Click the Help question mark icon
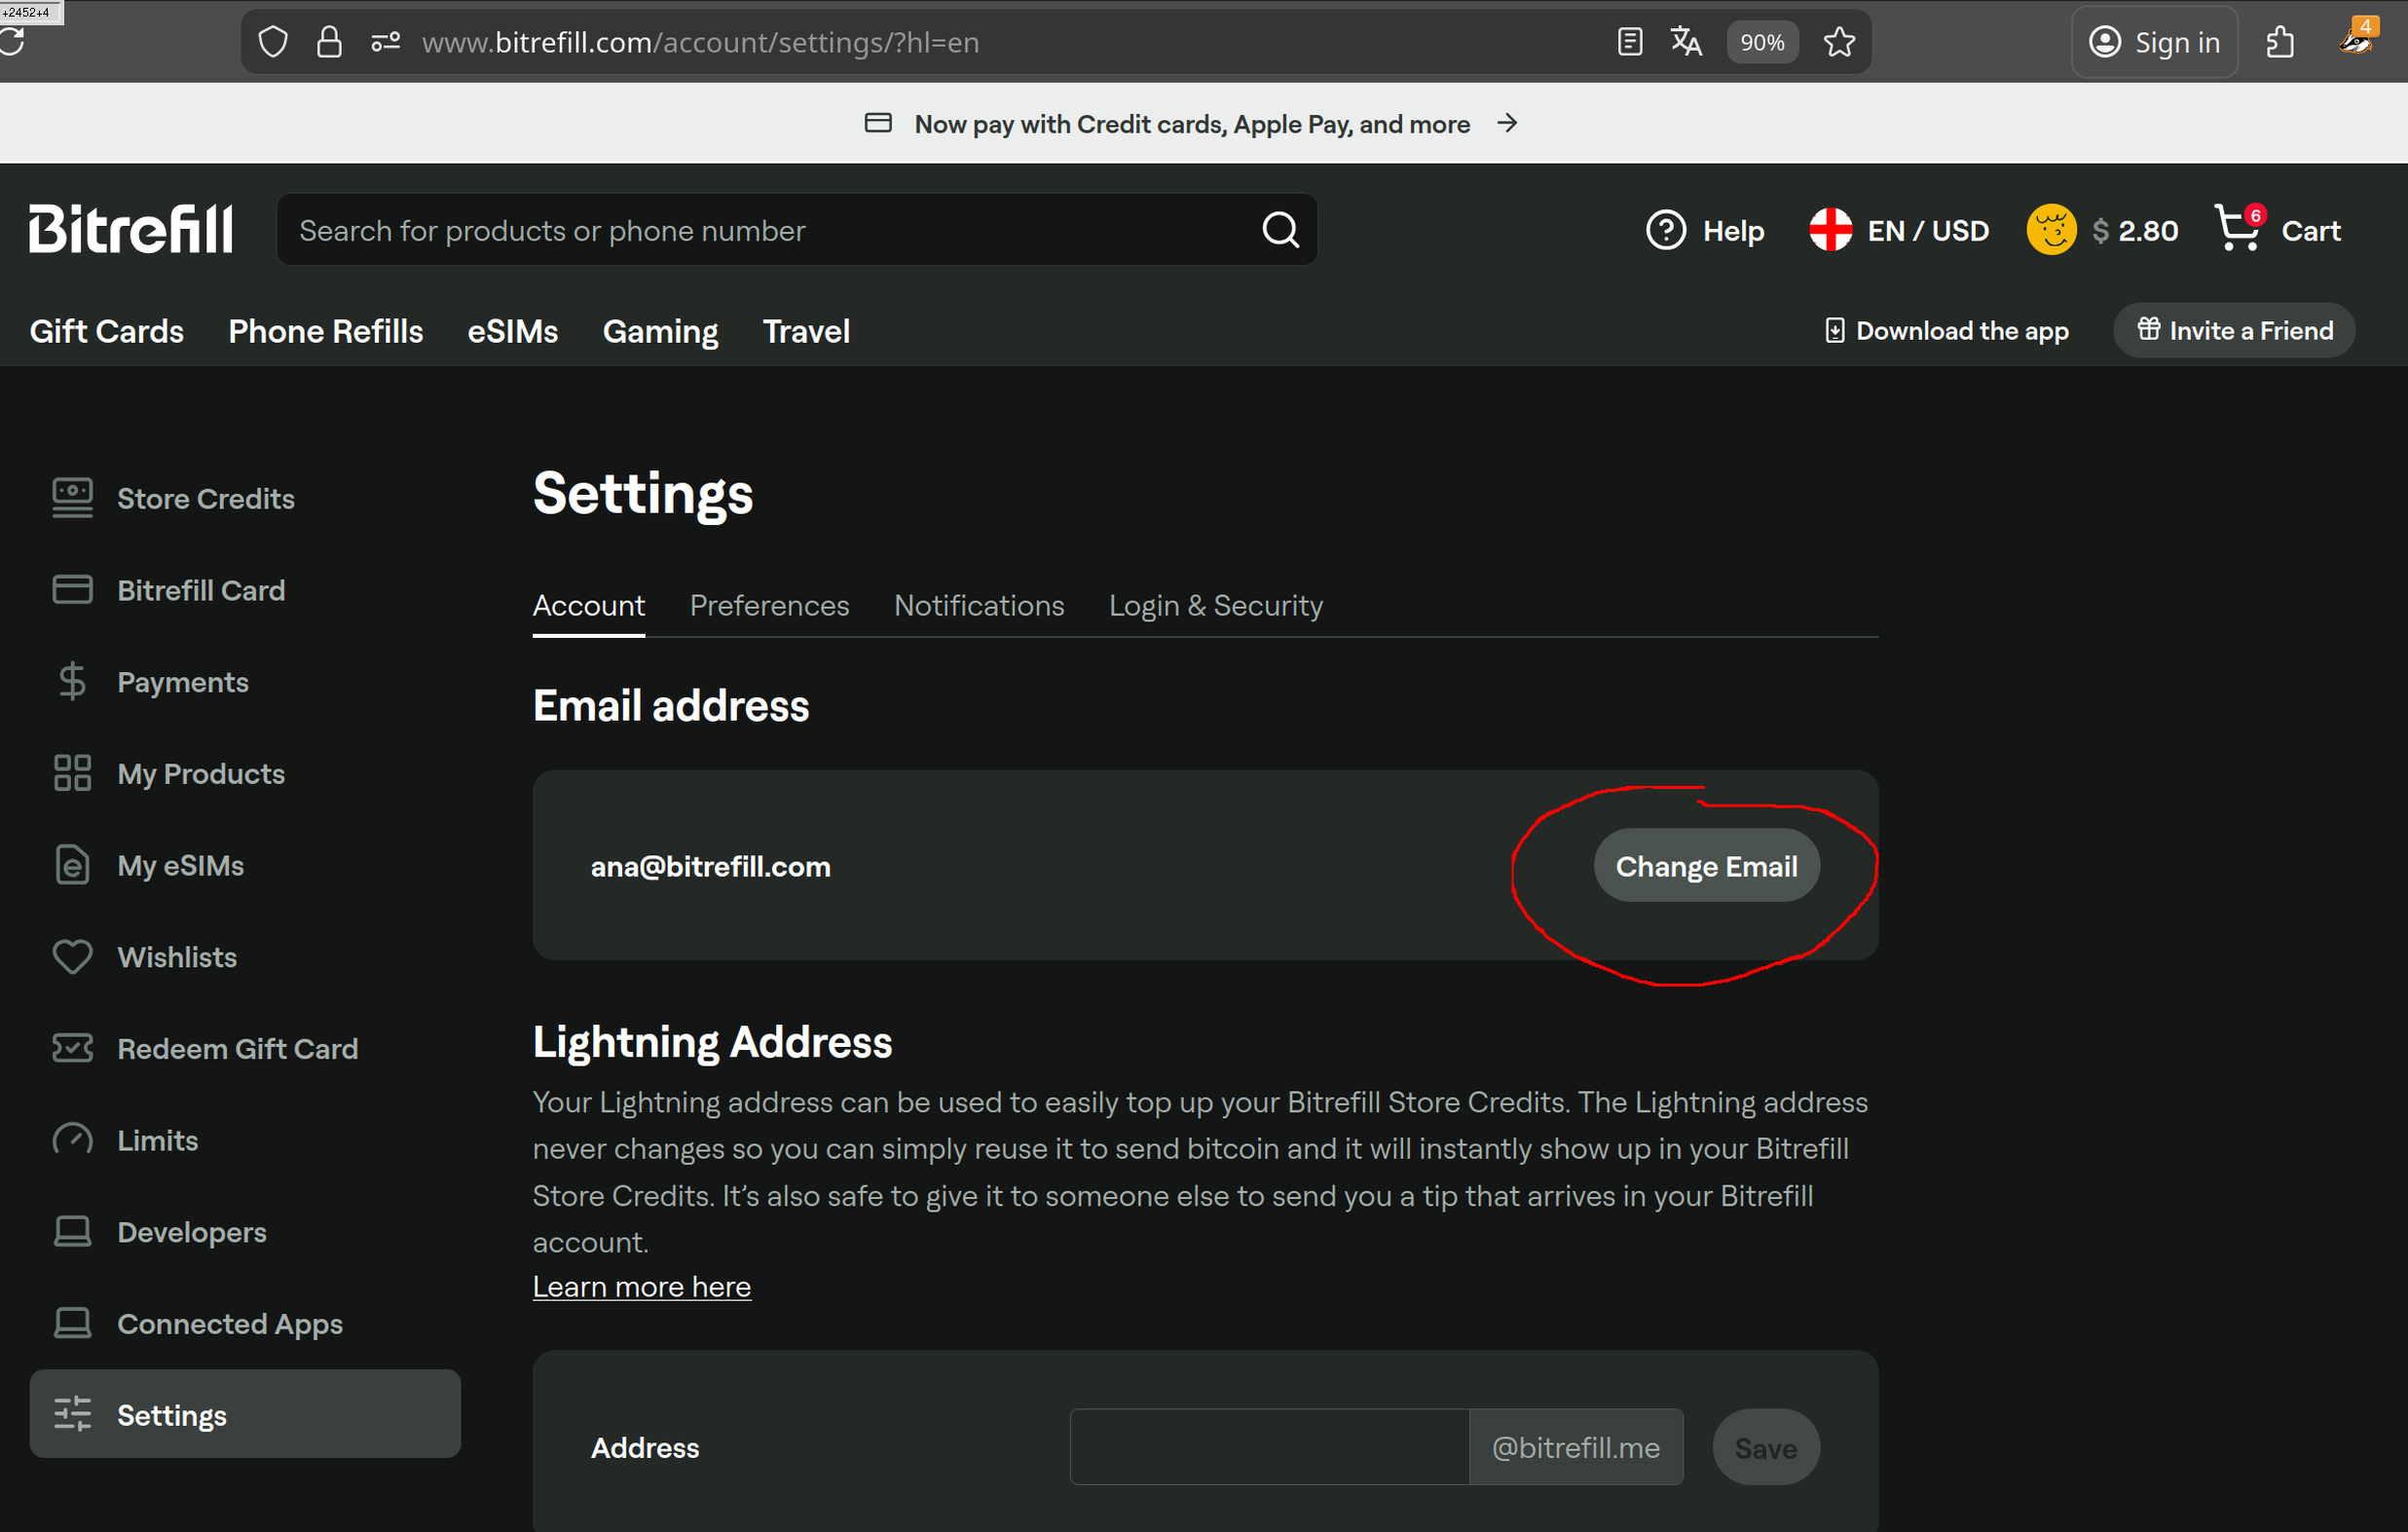The image size is (2408, 1532). click(x=1666, y=230)
